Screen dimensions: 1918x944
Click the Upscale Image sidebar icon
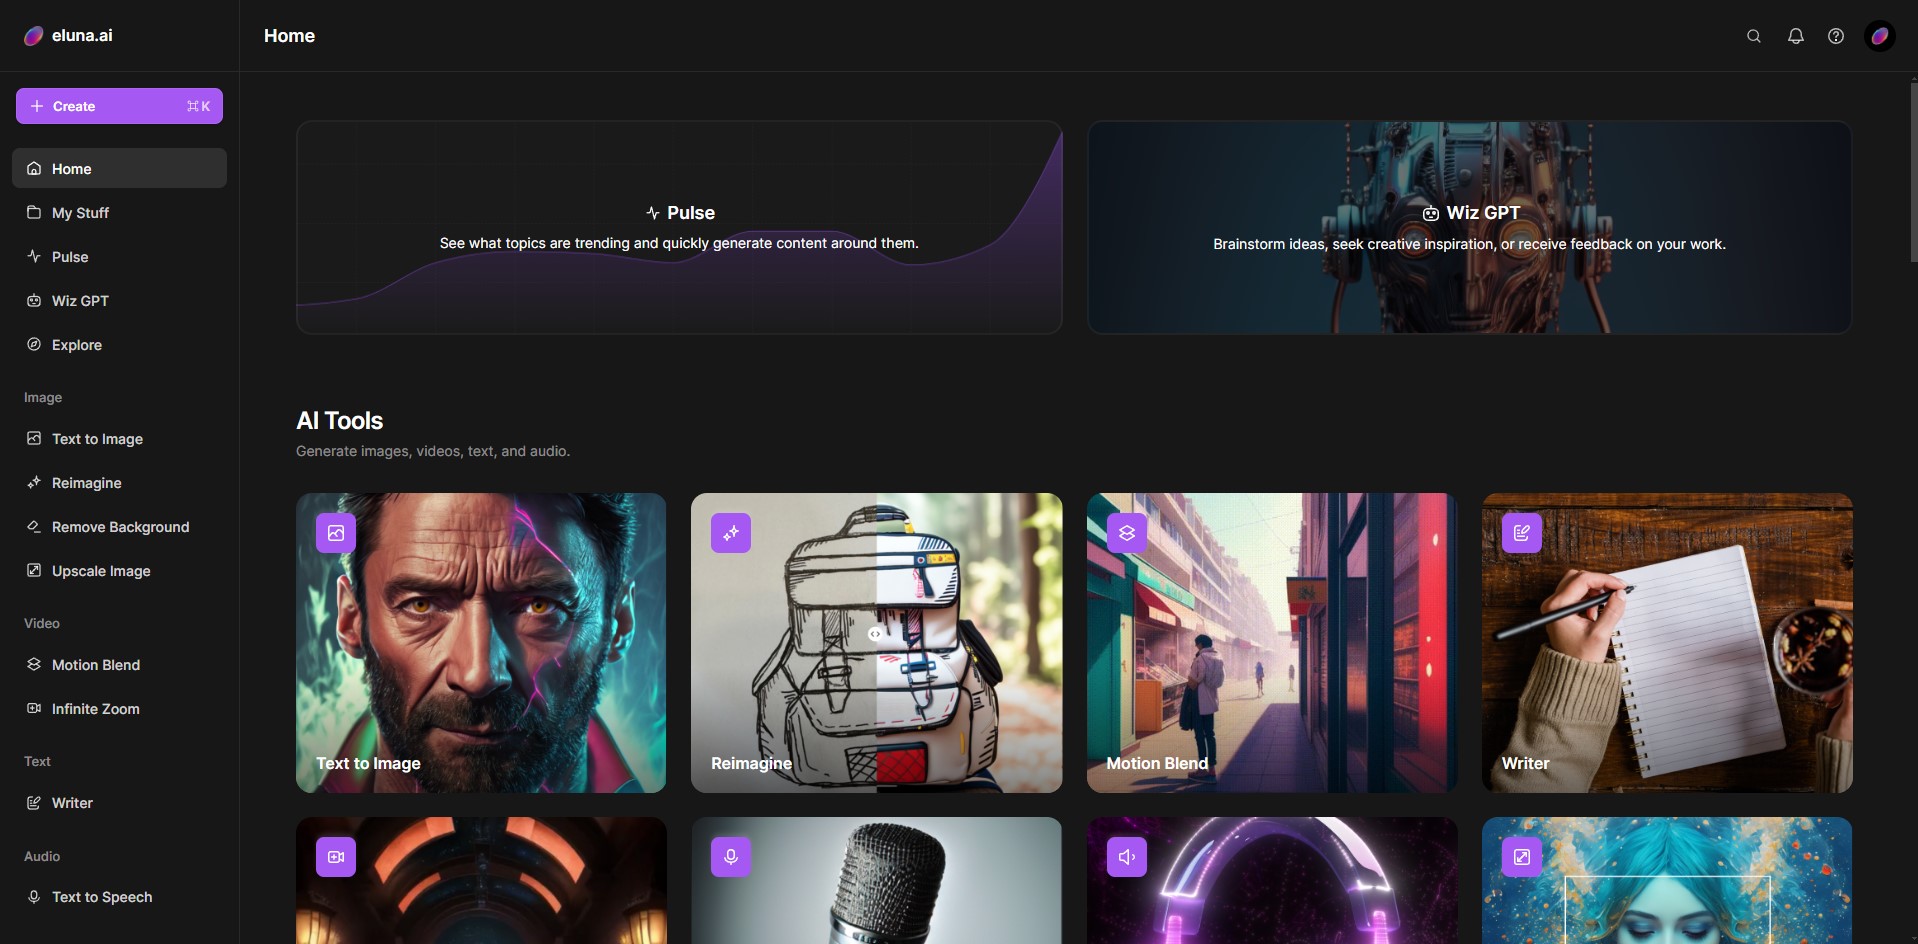34,570
